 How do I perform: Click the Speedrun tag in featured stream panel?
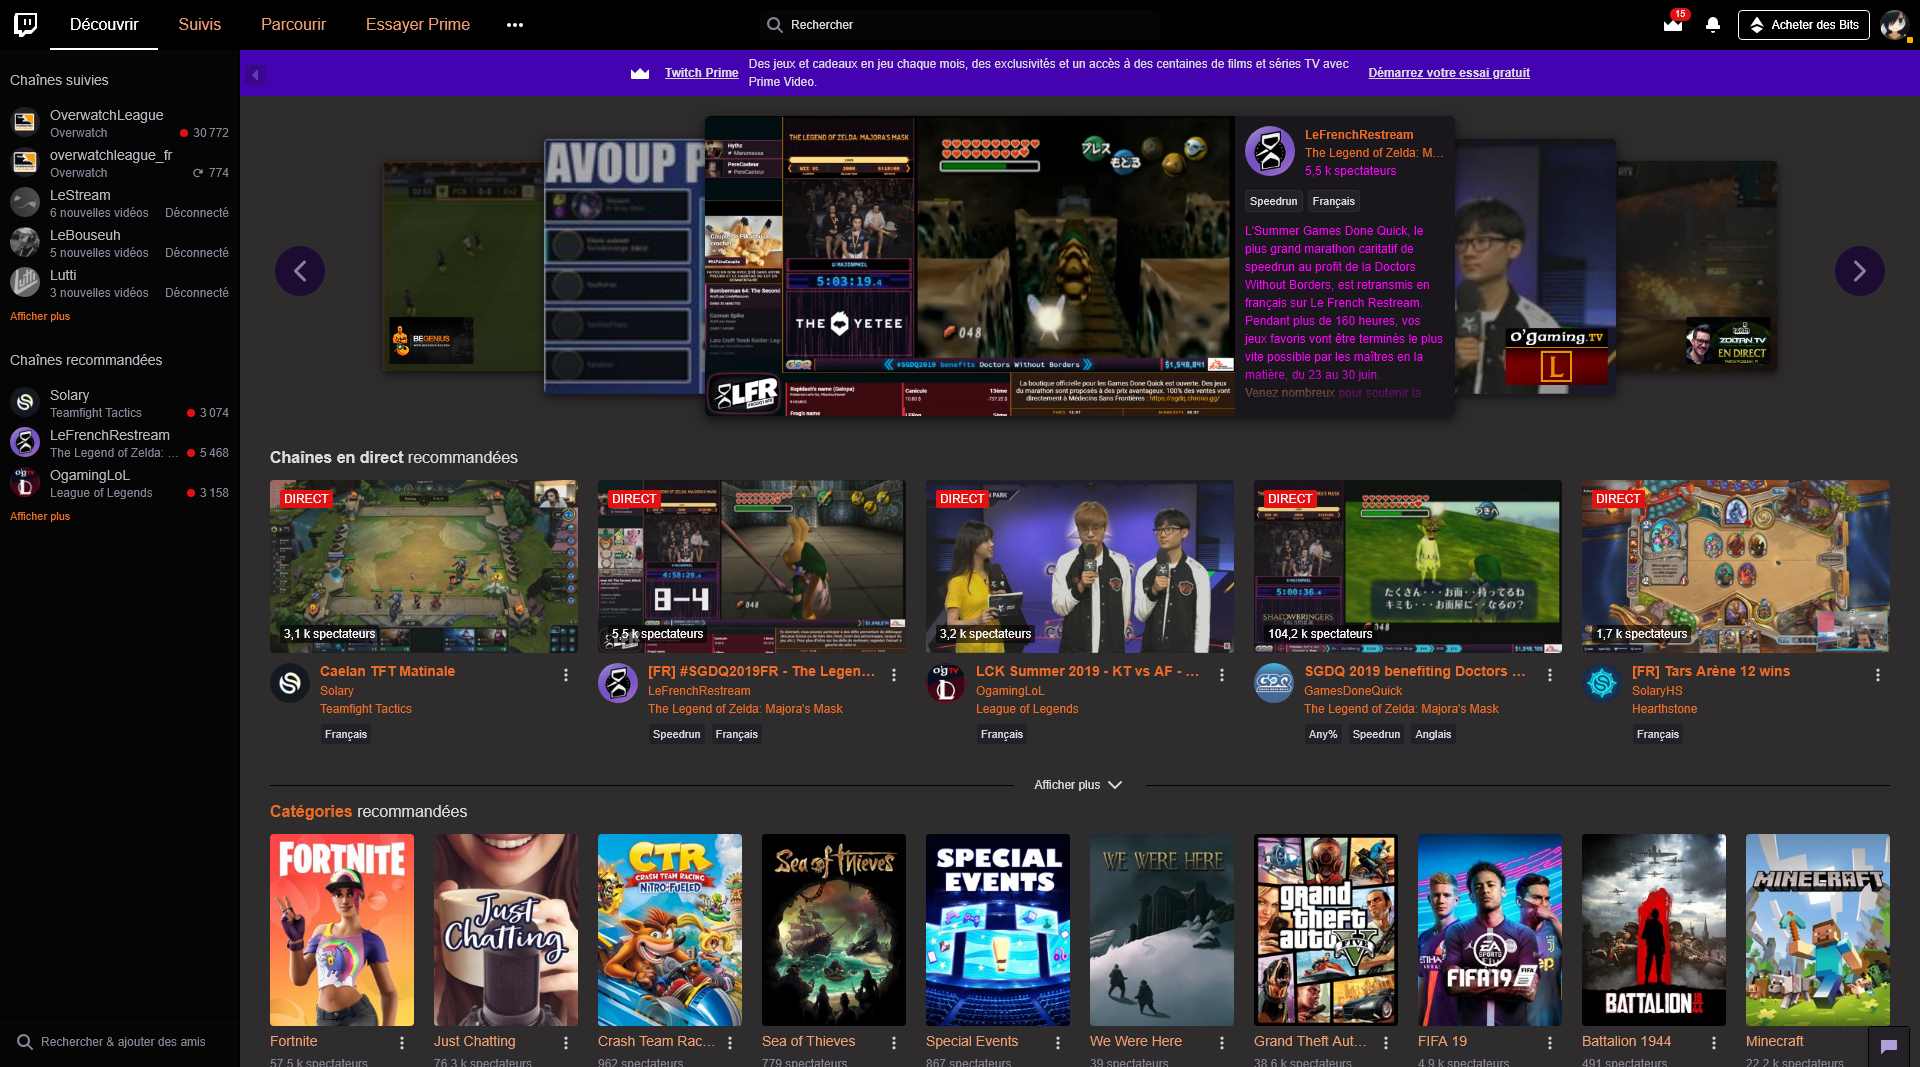pyautogui.click(x=1273, y=201)
